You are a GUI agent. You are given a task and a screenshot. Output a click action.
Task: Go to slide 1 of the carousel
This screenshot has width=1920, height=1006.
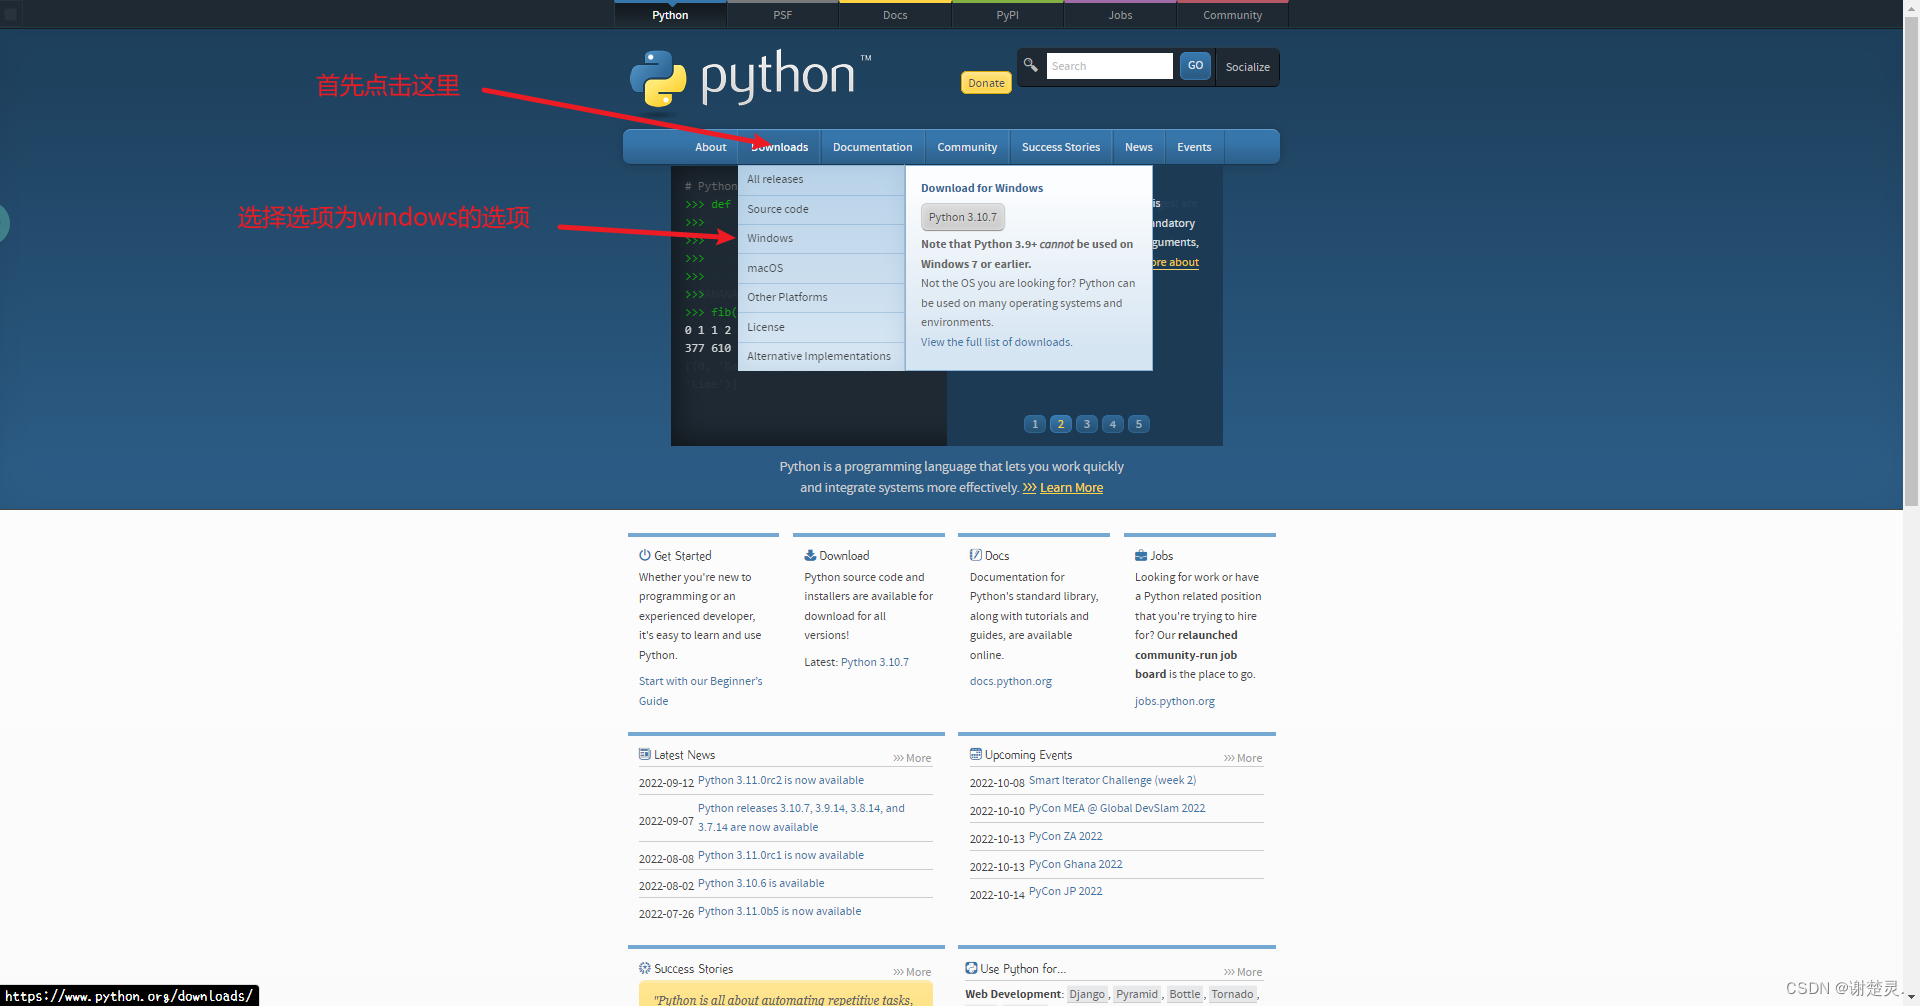coord(1035,424)
